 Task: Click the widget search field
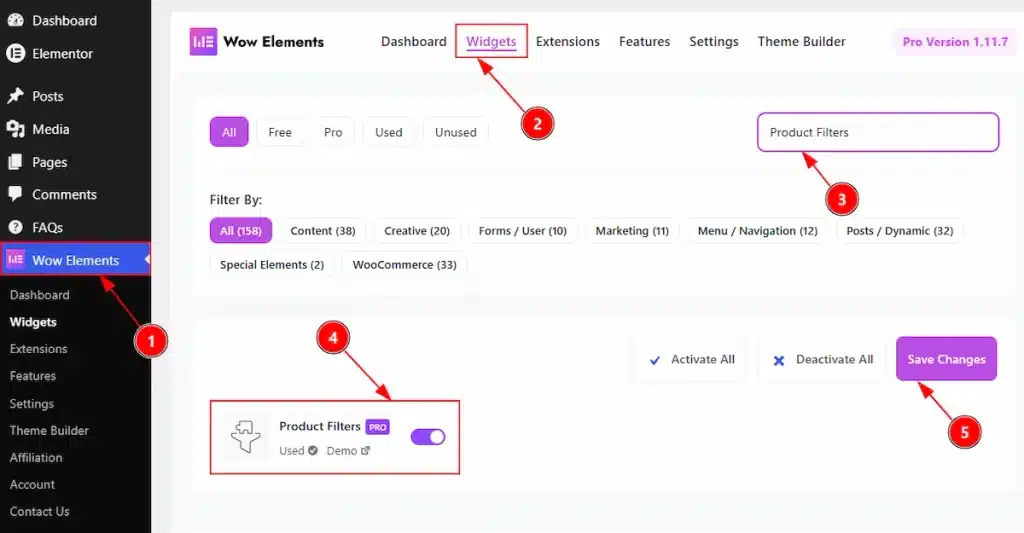pyautogui.click(x=878, y=132)
